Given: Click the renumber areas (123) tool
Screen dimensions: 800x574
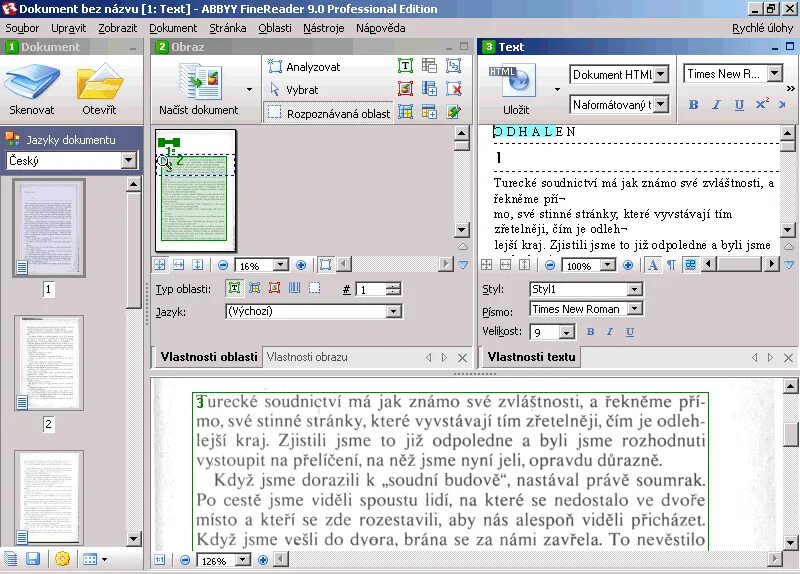Looking at the screenshot, I should [453, 66].
